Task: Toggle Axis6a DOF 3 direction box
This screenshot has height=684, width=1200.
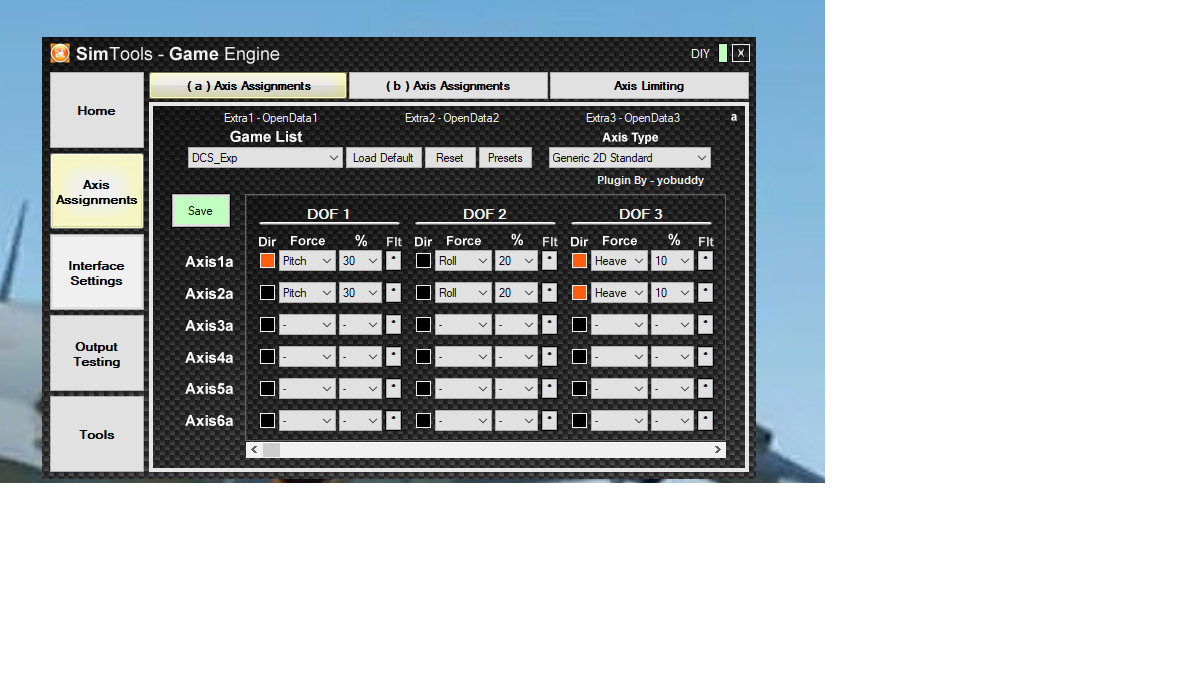Action: (579, 421)
